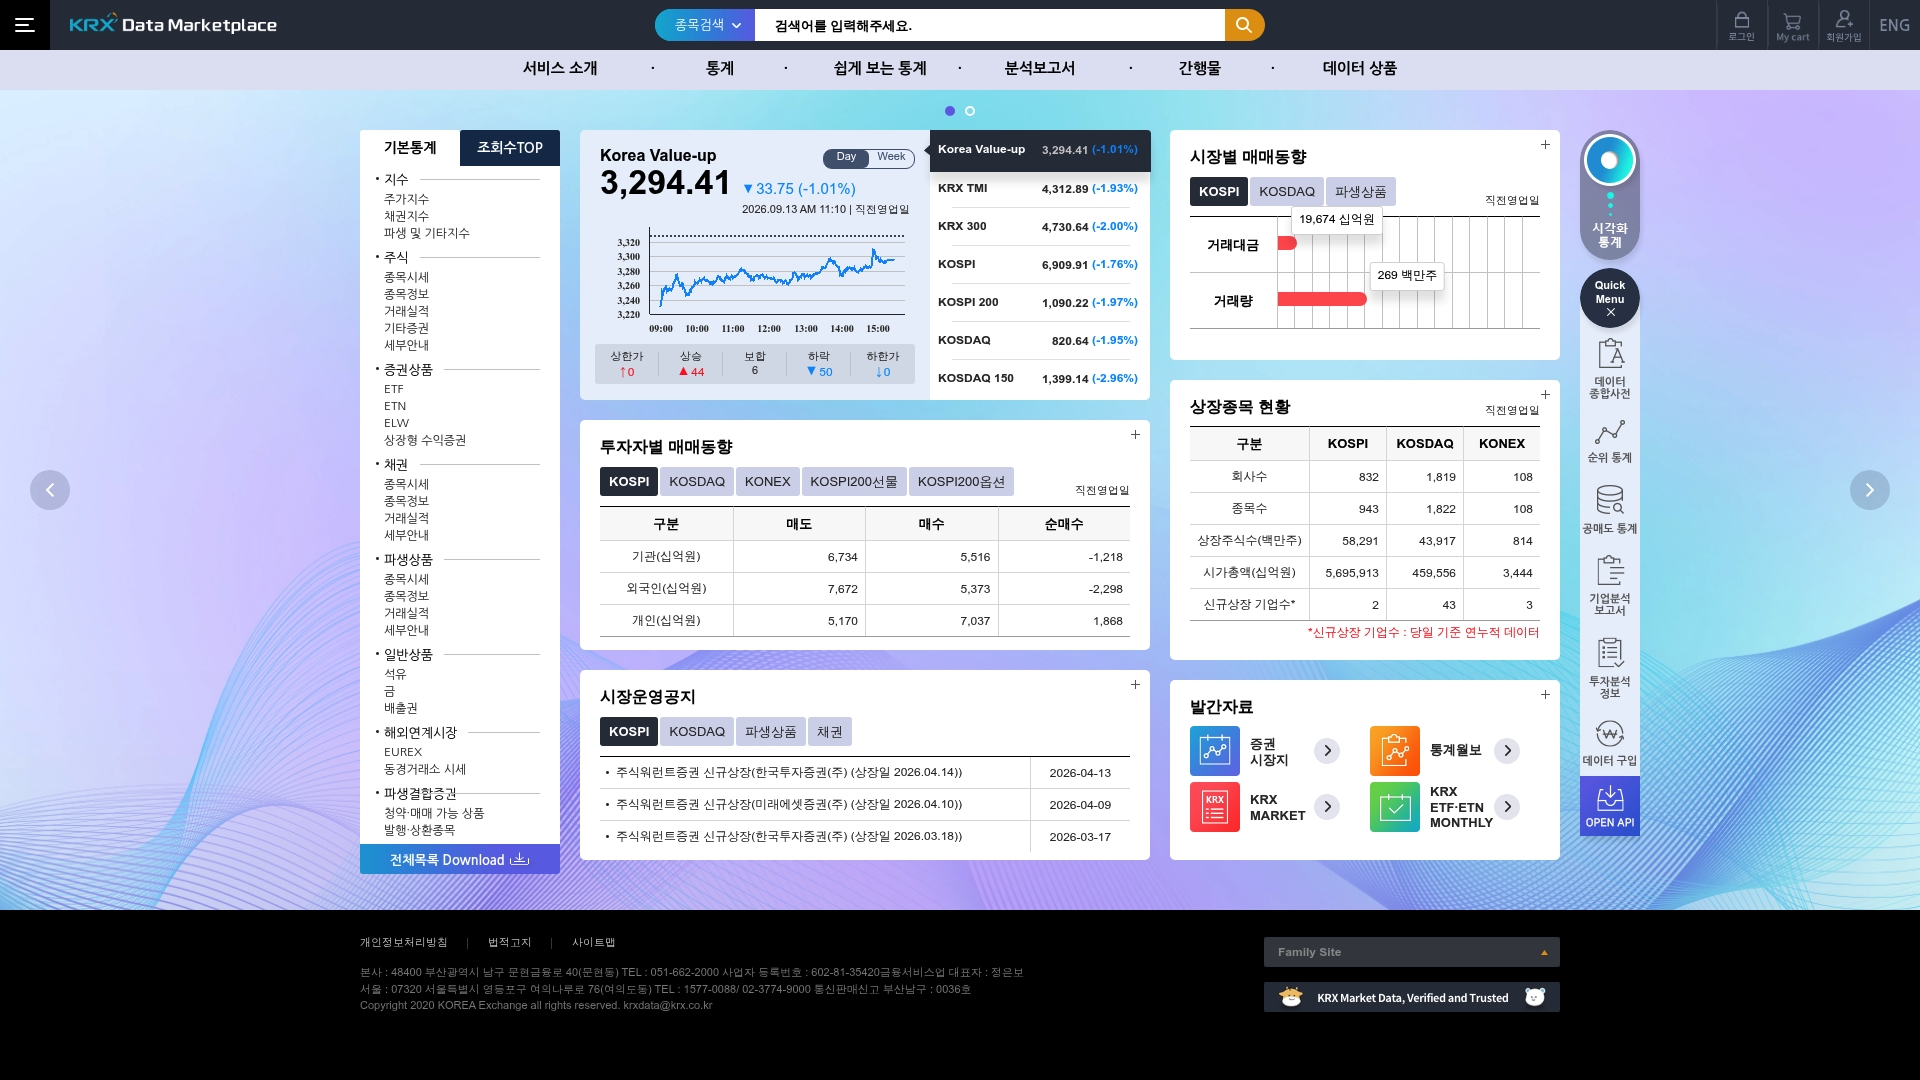Click the red 거래대금 bar
Screen dimensions: 1920x1080
[1287, 243]
